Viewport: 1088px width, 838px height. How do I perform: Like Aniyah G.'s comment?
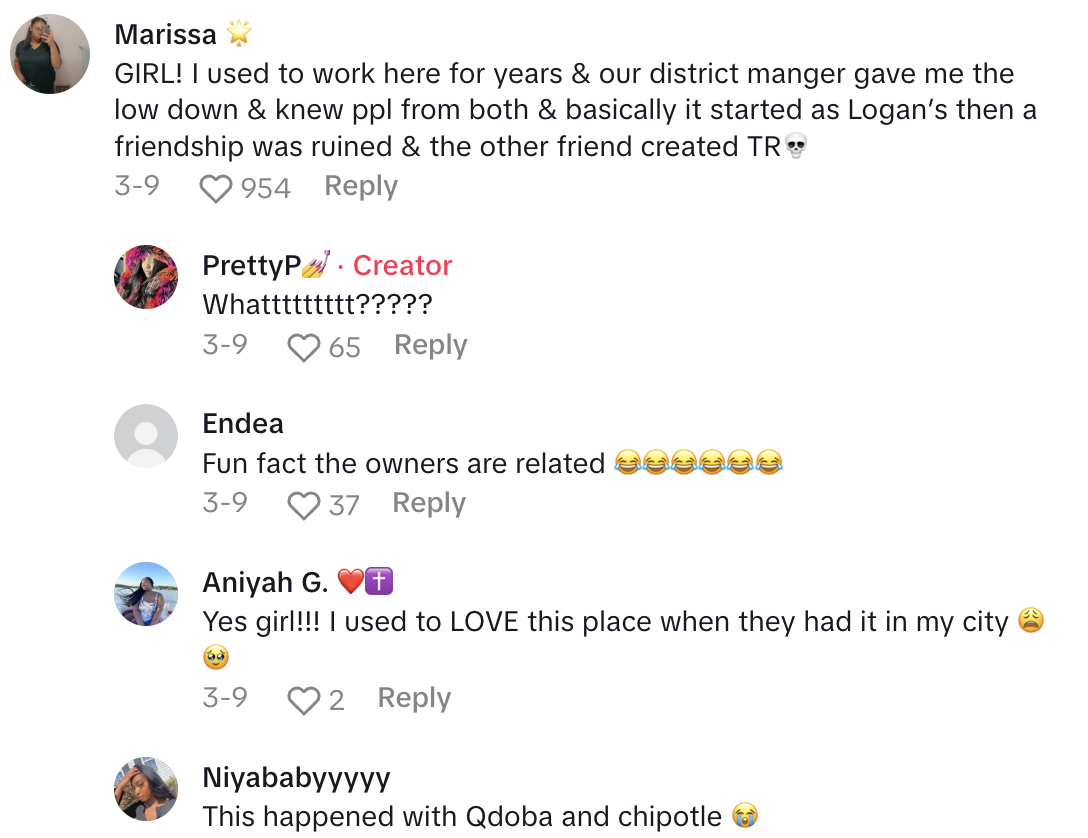(x=303, y=701)
